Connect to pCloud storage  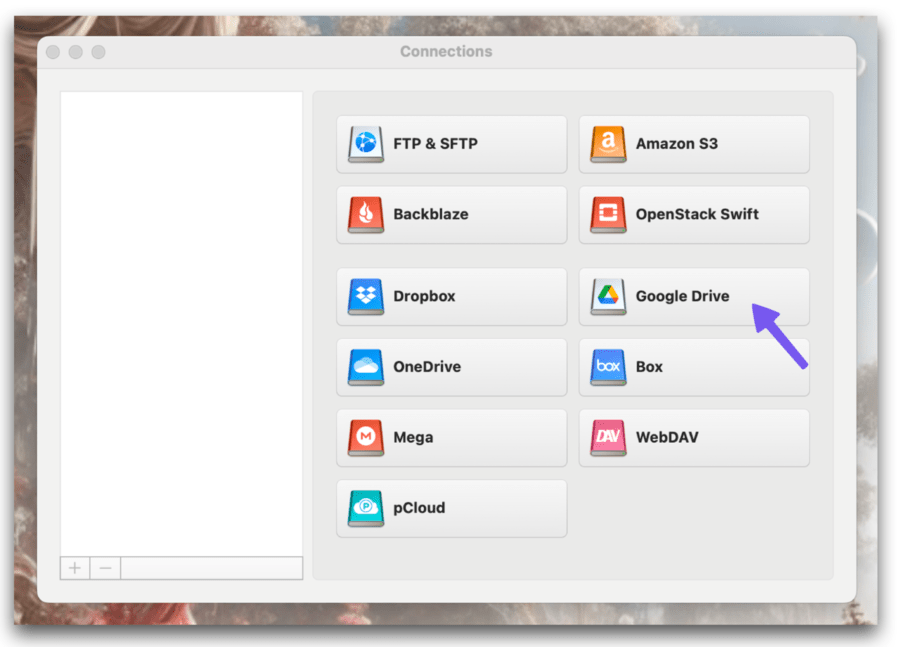coord(451,508)
